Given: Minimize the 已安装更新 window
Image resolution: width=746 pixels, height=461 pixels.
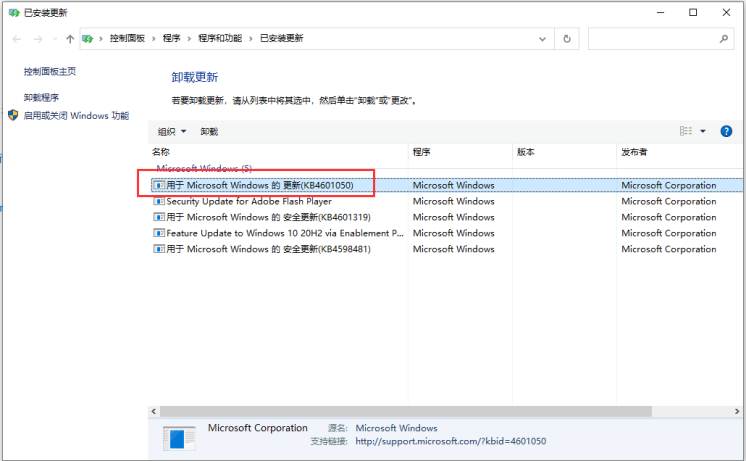Looking at the screenshot, I should (660, 13).
